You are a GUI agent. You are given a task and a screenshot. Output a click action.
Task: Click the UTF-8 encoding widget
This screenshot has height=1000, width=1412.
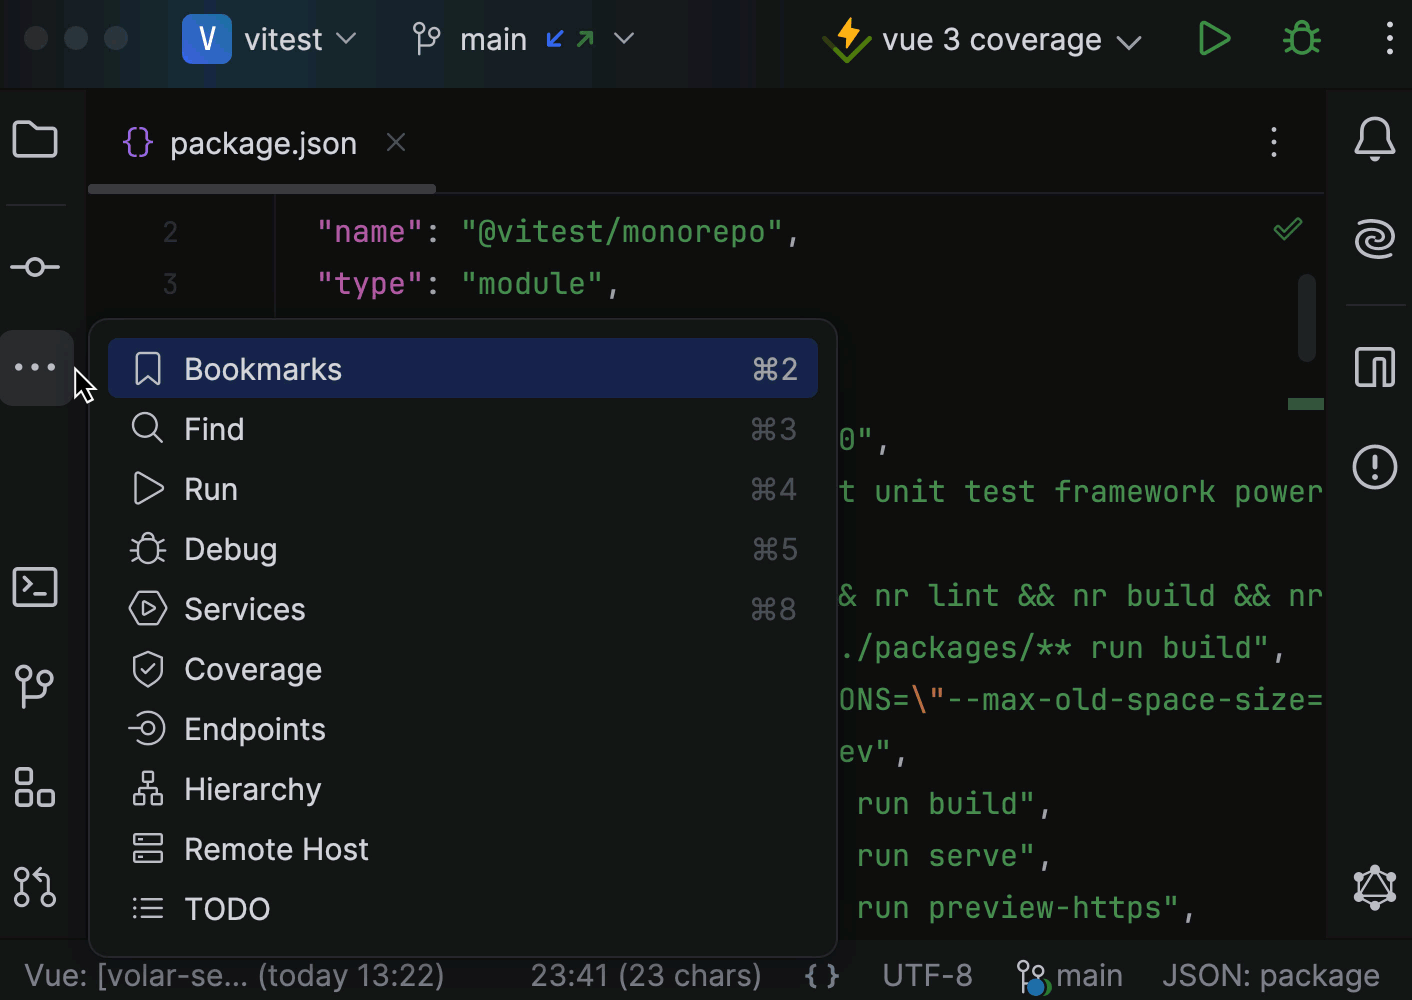click(927, 975)
